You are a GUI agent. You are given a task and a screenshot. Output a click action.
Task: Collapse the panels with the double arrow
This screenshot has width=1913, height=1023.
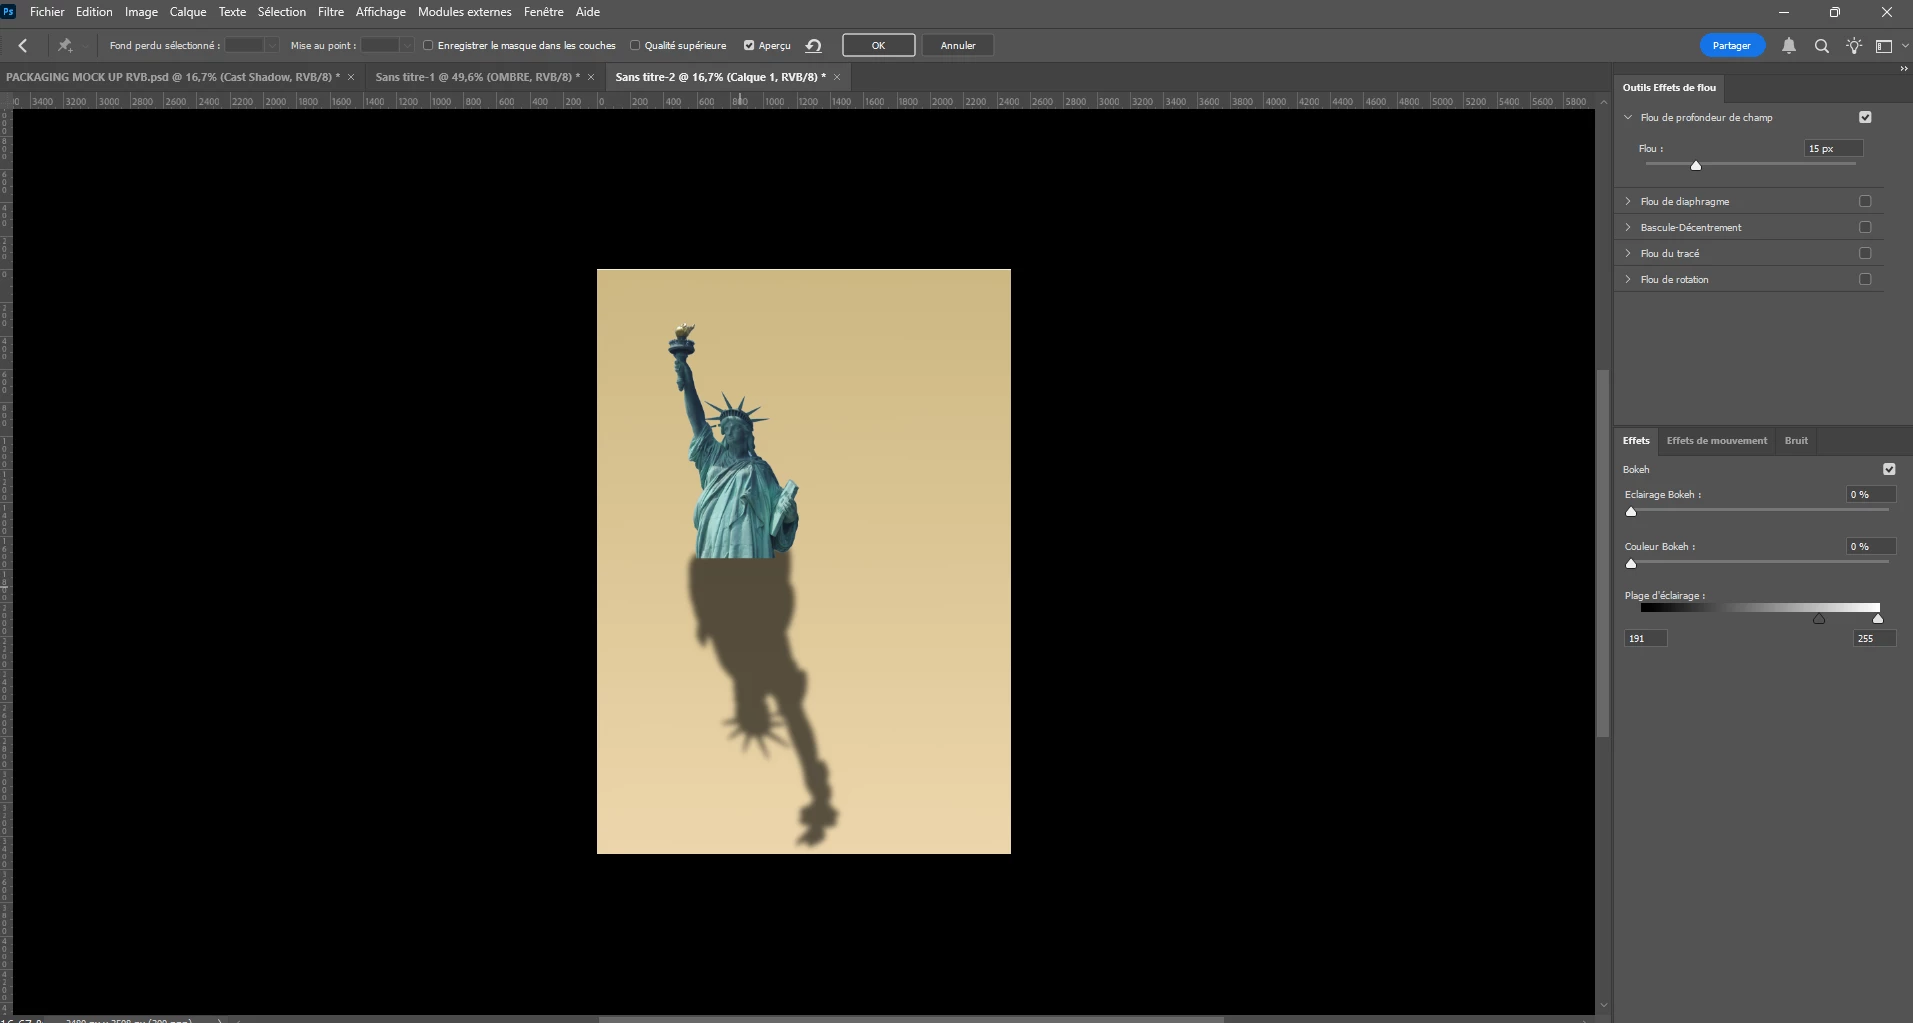pos(1904,68)
